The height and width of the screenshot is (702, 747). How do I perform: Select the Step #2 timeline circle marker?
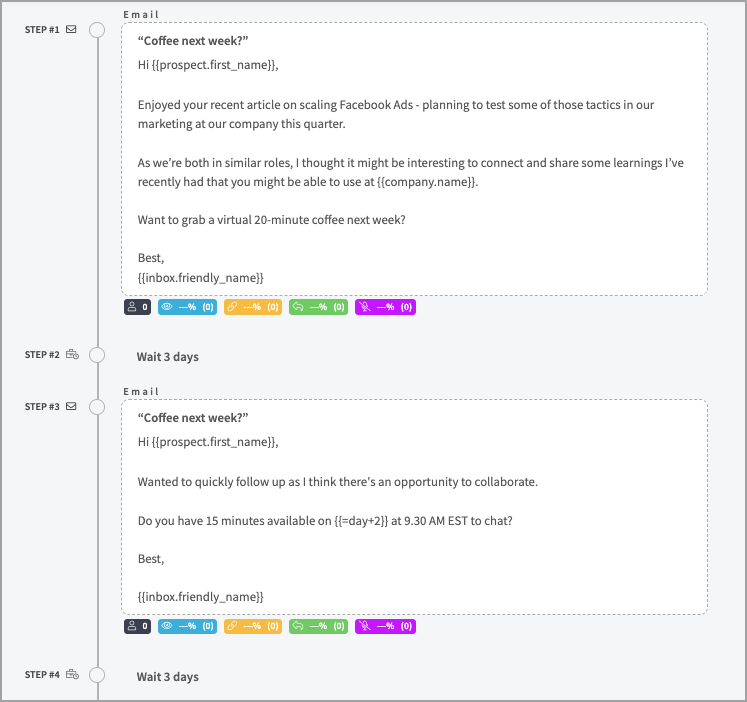97,355
